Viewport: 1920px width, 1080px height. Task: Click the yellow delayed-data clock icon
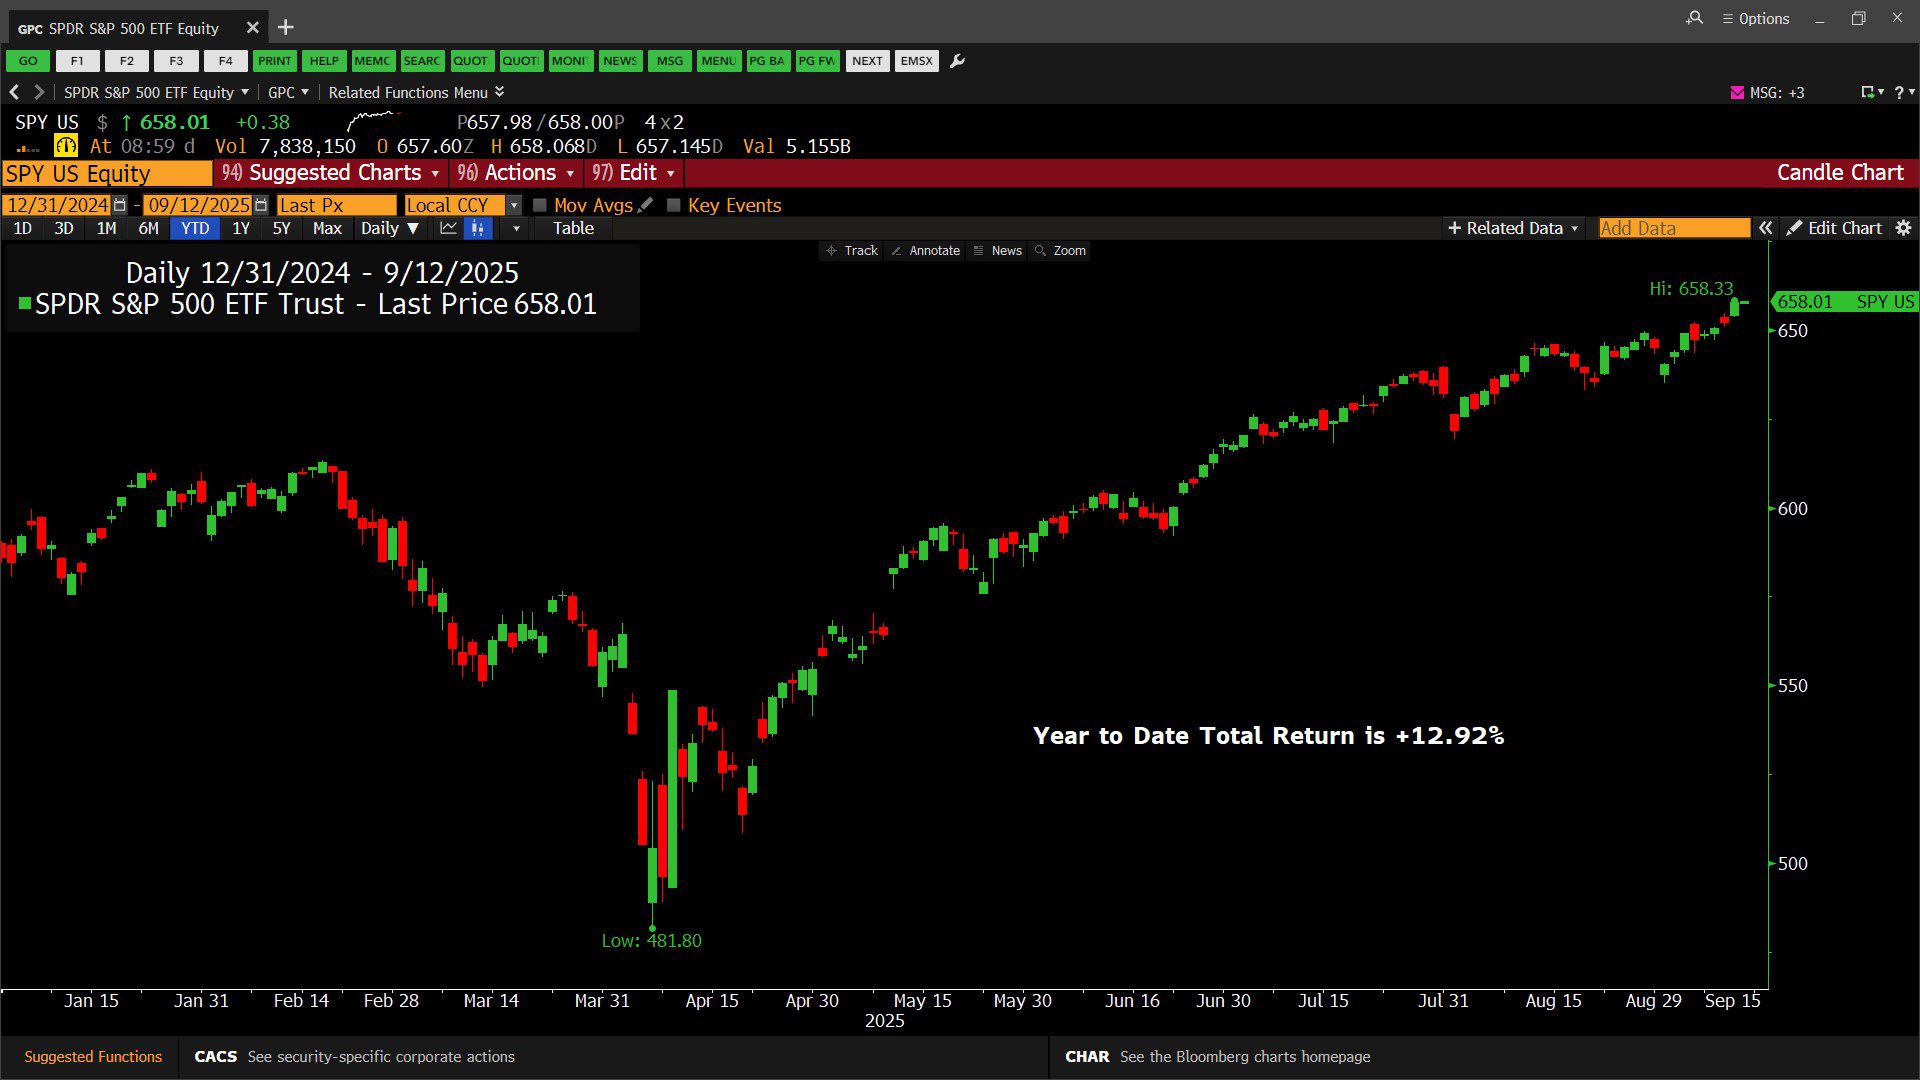click(x=66, y=146)
